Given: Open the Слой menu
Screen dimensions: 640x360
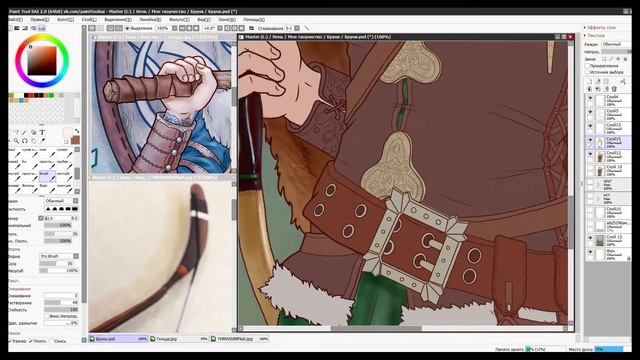Looking at the screenshot, I should [x=89, y=20].
